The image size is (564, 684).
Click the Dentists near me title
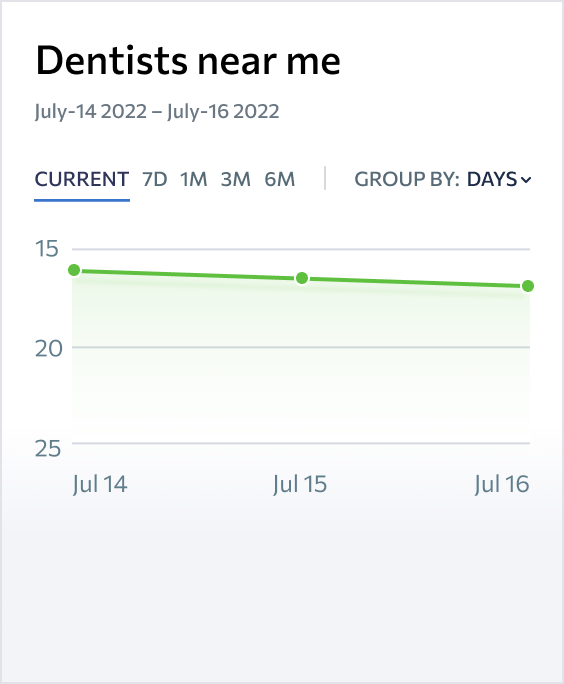coord(188,60)
